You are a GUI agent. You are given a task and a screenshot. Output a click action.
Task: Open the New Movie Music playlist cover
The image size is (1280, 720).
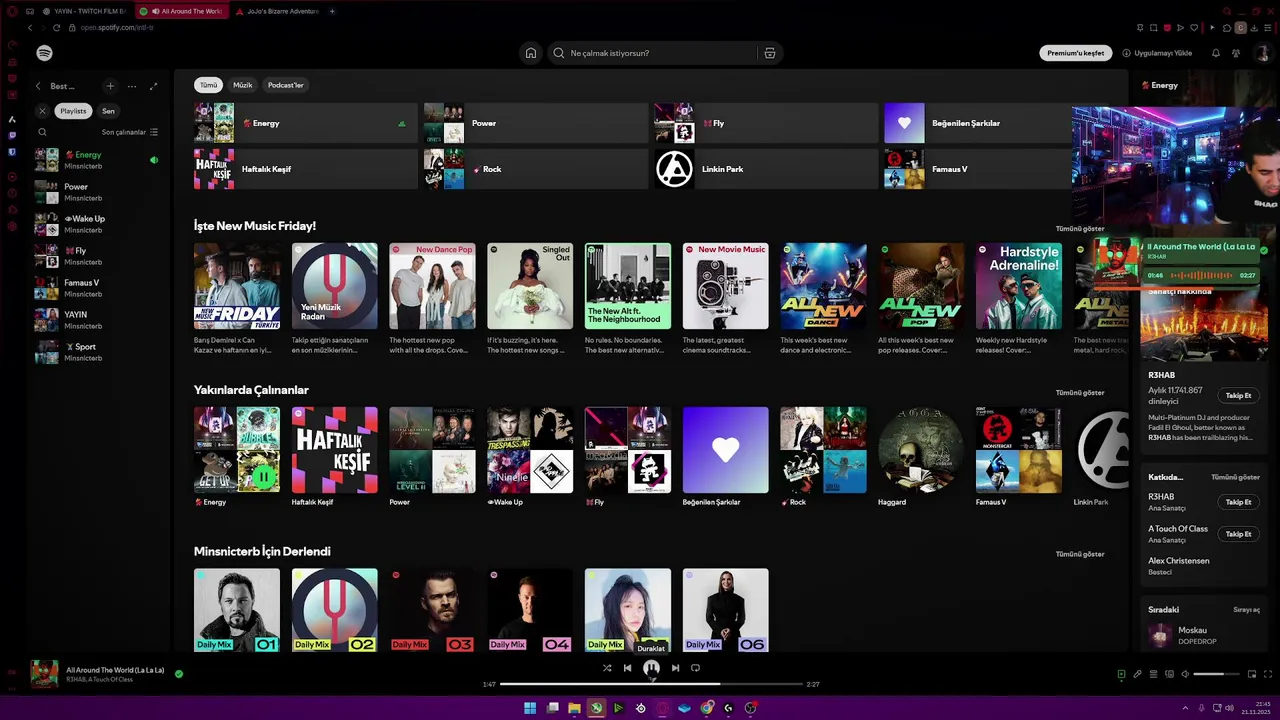pyautogui.click(x=726, y=286)
